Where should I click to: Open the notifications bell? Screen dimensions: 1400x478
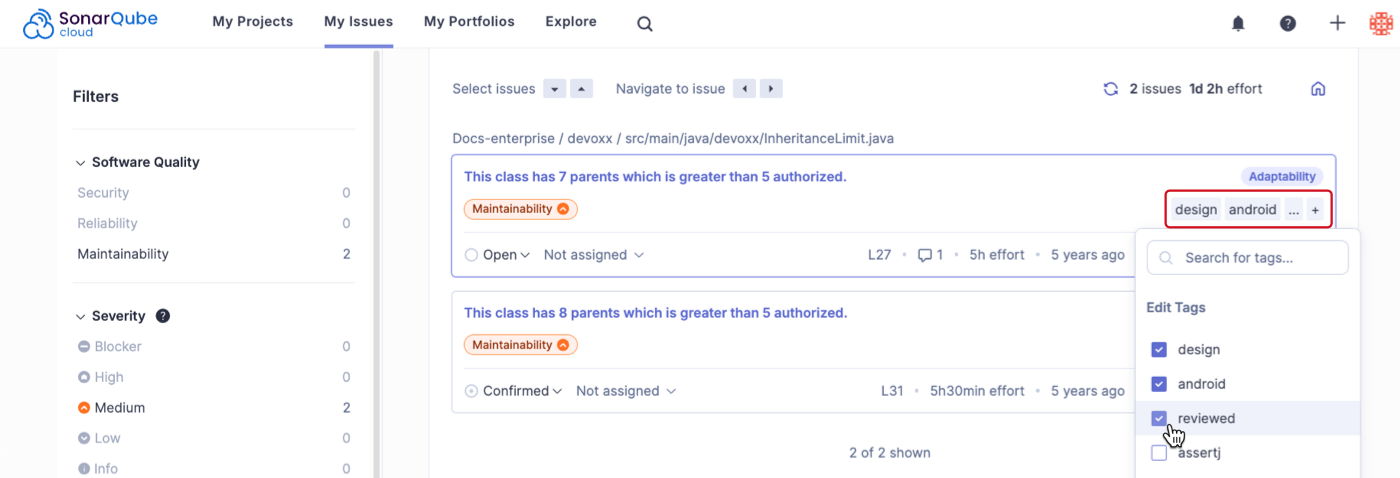click(x=1238, y=23)
